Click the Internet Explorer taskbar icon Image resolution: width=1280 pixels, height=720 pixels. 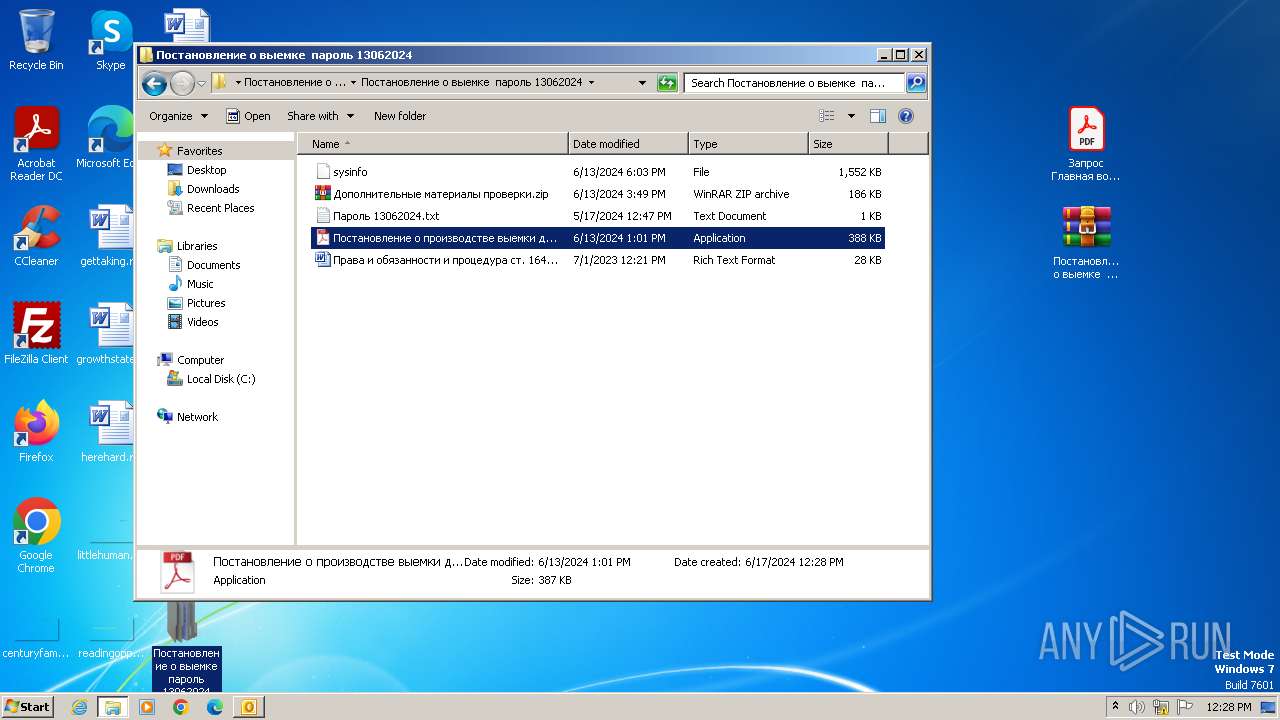coord(79,707)
